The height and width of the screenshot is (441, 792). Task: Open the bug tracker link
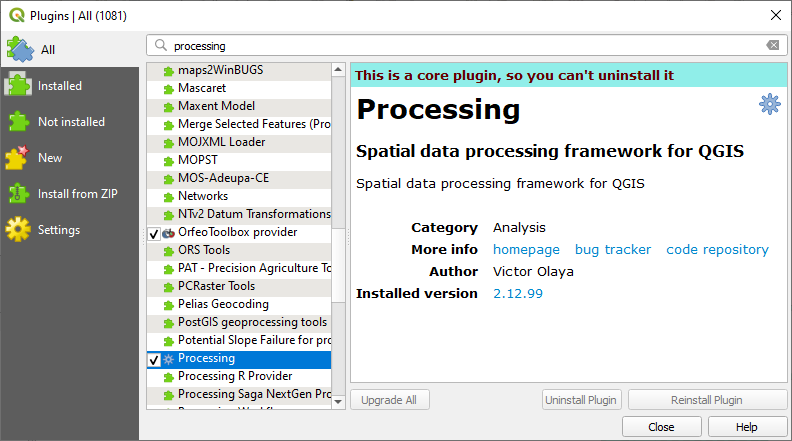pyautogui.click(x=613, y=249)
